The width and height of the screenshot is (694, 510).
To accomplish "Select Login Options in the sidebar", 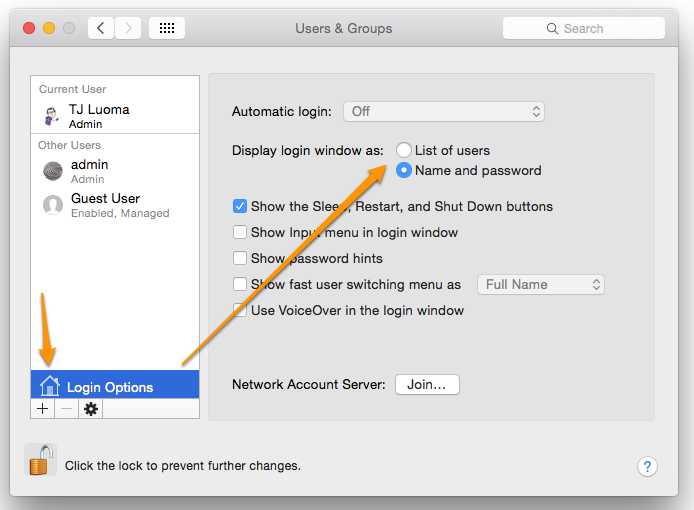I will coord(115,385).
